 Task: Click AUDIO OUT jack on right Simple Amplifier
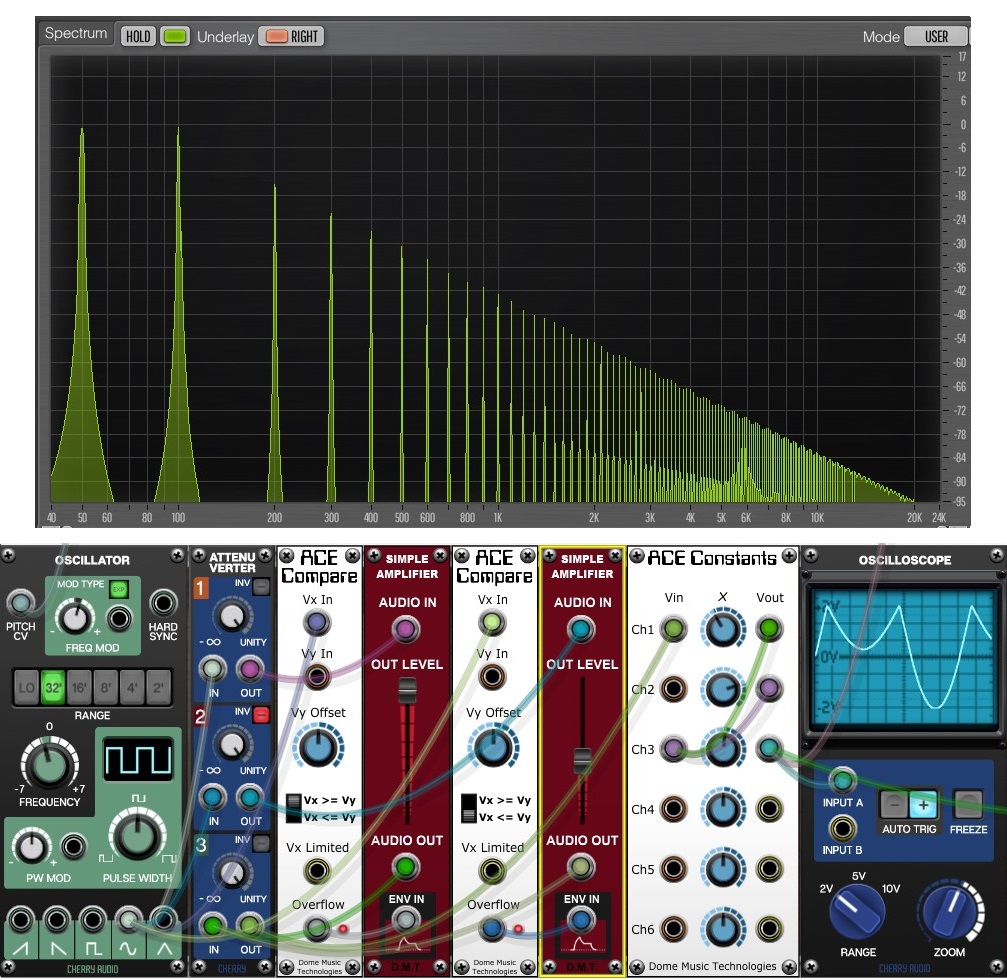tap(581, 867)
